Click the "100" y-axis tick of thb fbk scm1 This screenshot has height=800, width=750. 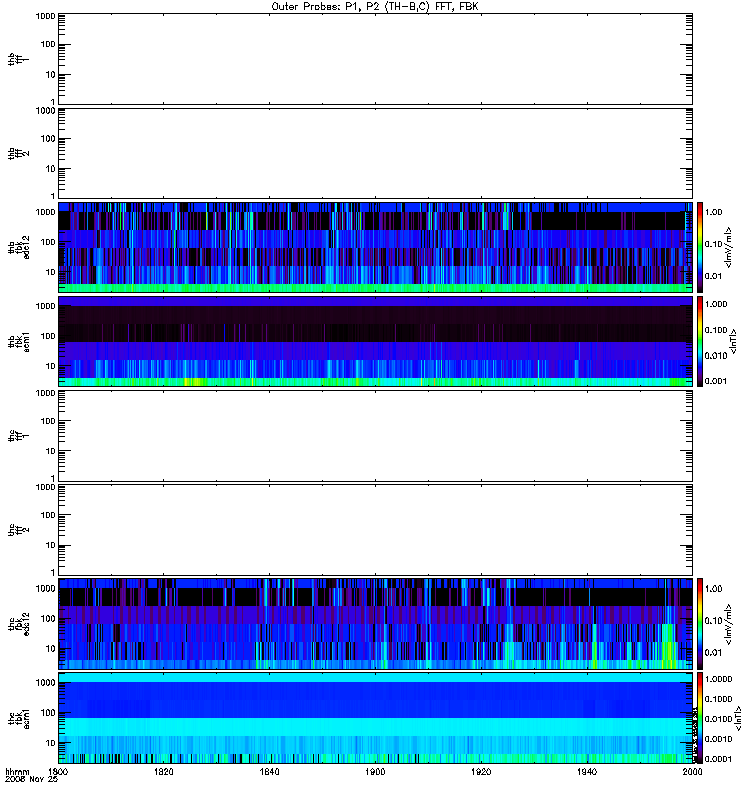coord(48,336)
